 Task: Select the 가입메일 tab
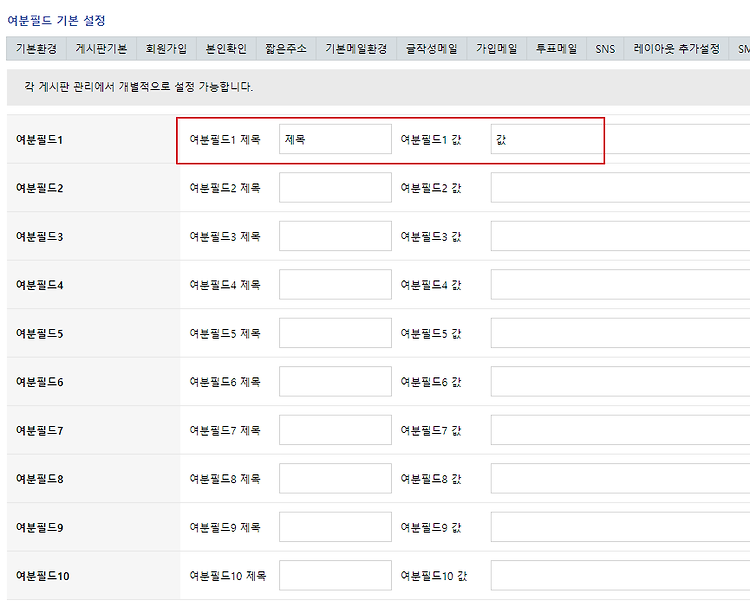[x=497, y=49]
